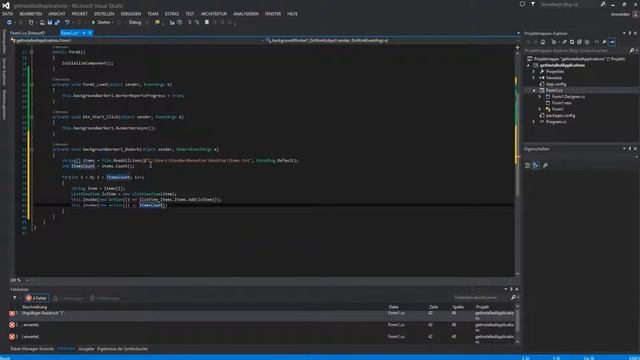This screenshot has width=640, height=360.
Task: Select Form1.resx in Projektmappen-Explorer
Action: click(x=562, y=103)
